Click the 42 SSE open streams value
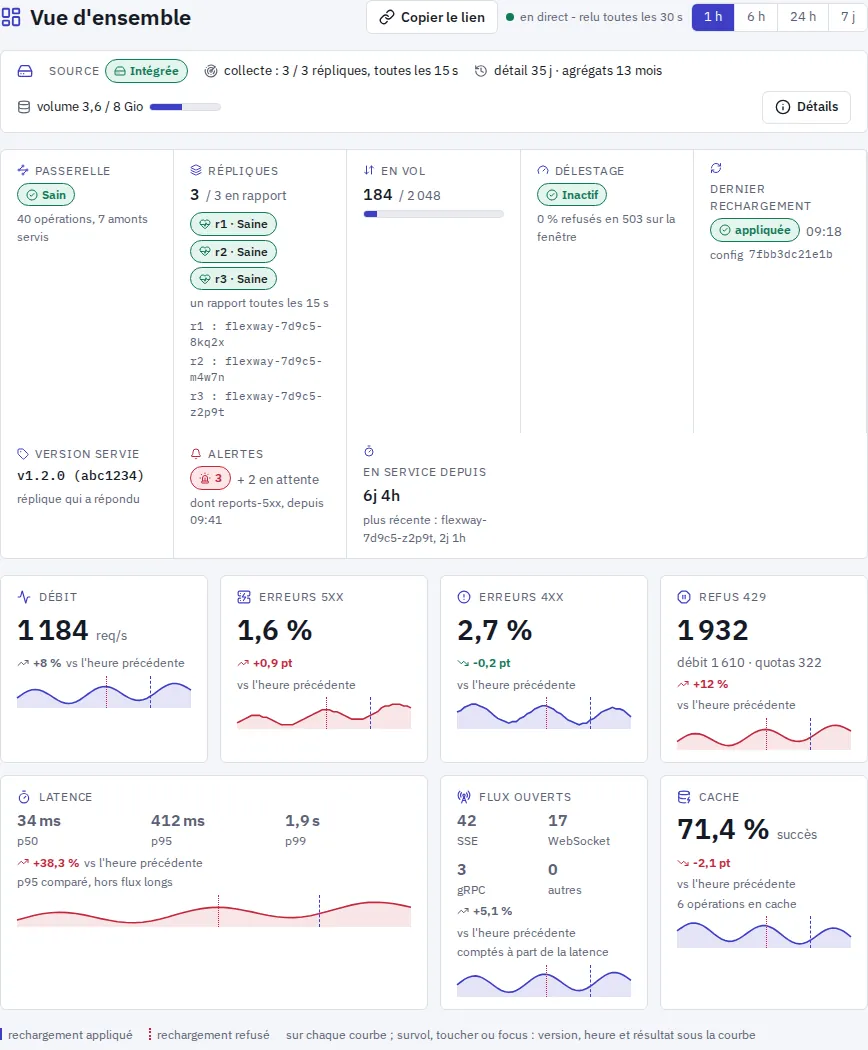Screen dimensions: 868x1050 tap(467, 820)
